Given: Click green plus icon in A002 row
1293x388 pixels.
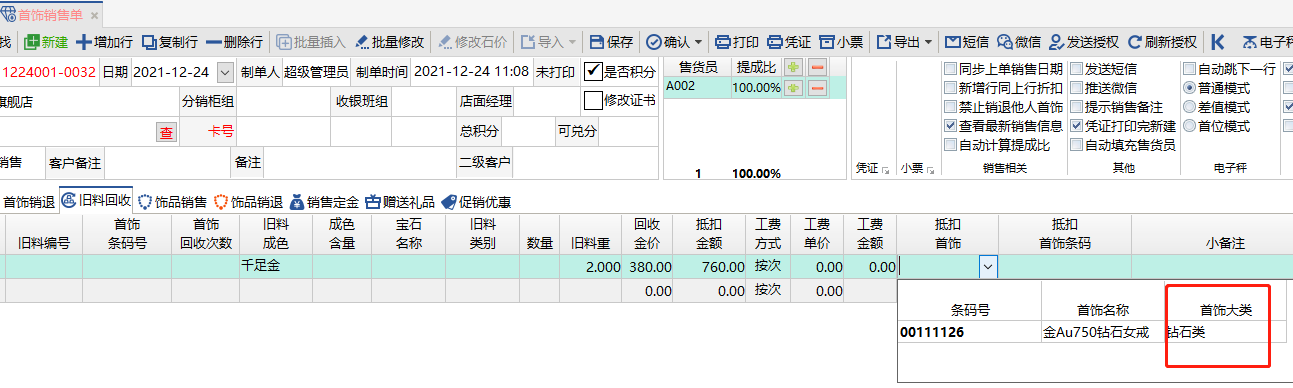Looking at the screenshot, I should click(794, 88).
